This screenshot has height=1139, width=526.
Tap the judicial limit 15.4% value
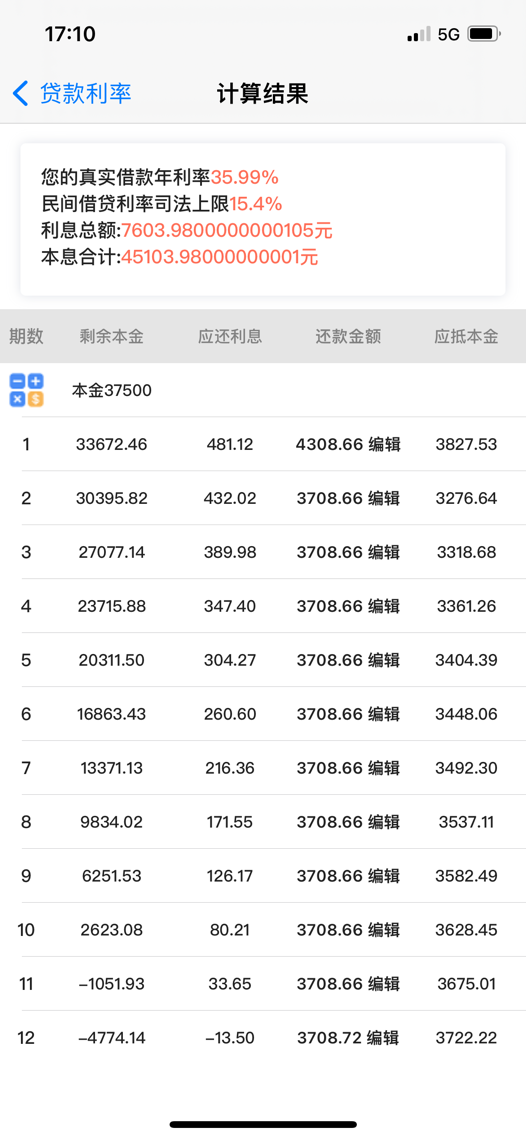click(256, 203)
